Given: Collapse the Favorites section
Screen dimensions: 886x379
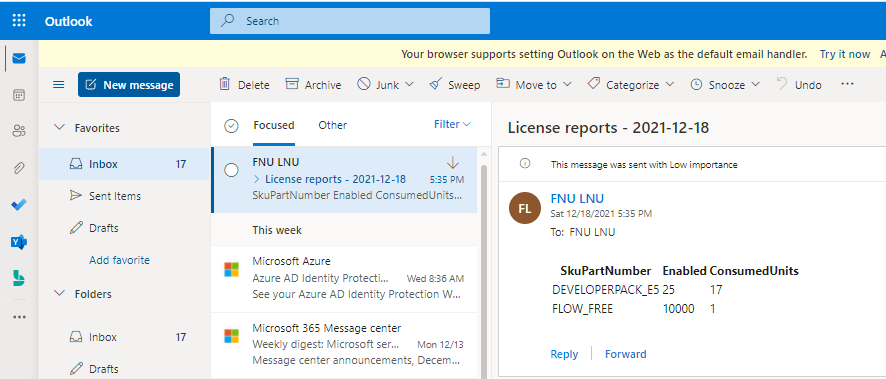Looking at the screenshot, I should (x=59, y=128).
